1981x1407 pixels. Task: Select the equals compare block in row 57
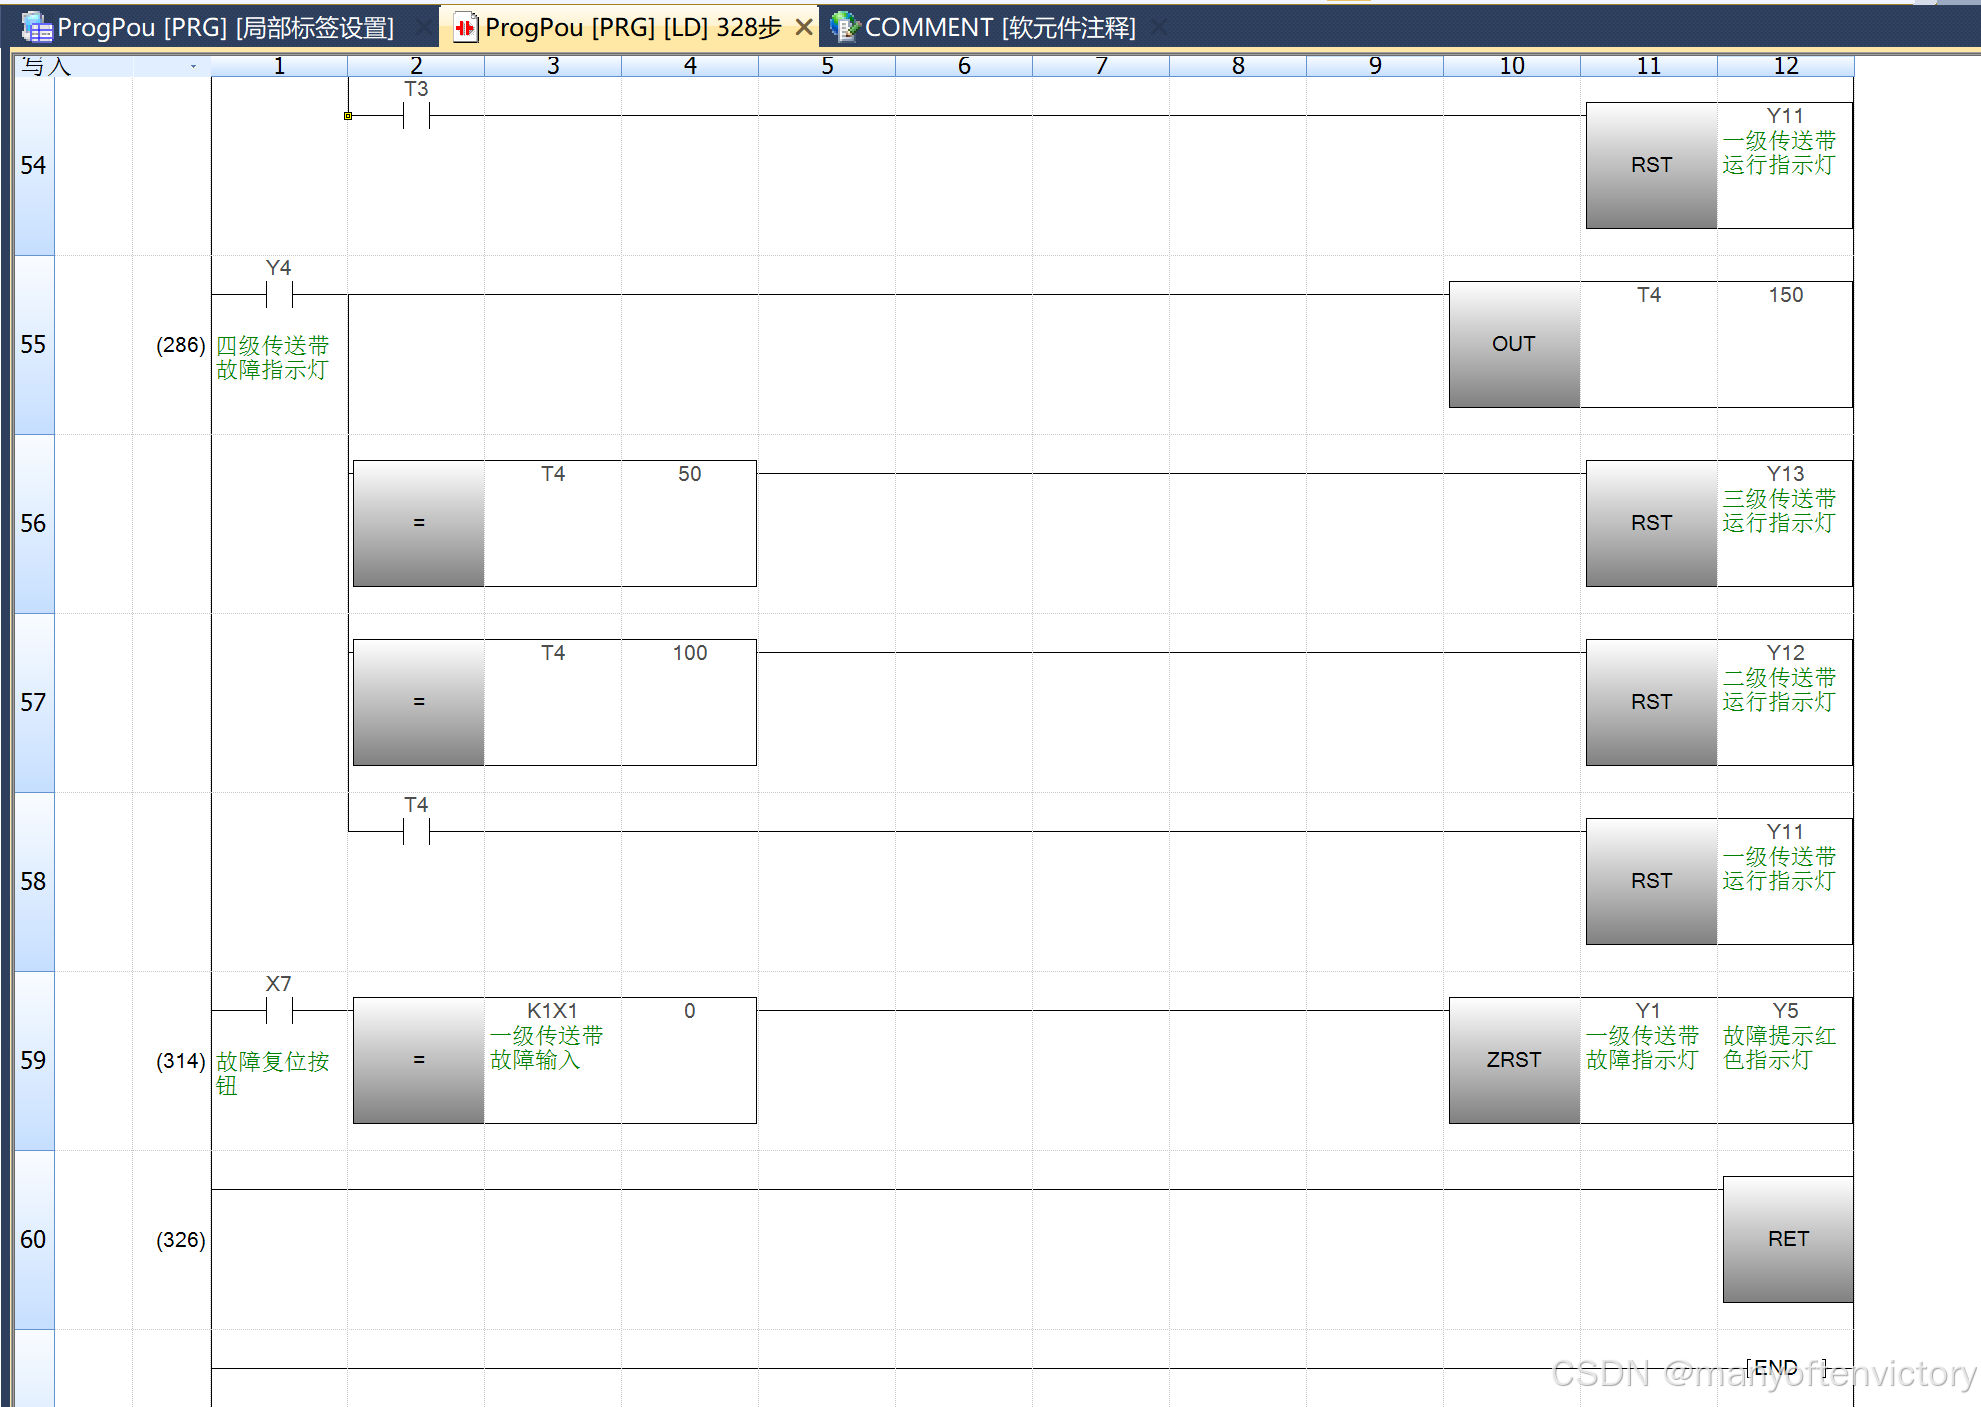[419, 702]
